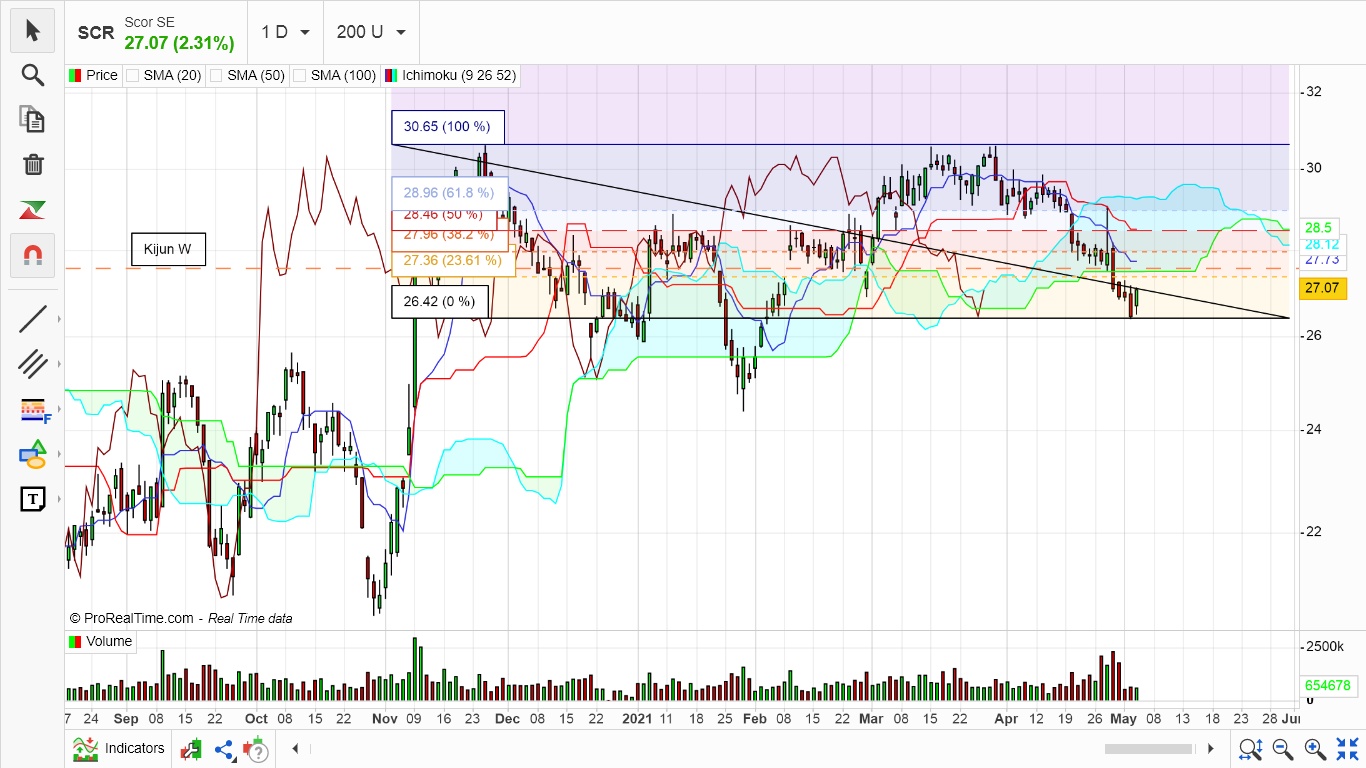
Task: Select the cursor pointer tool
Action: (x=32, y=31)
